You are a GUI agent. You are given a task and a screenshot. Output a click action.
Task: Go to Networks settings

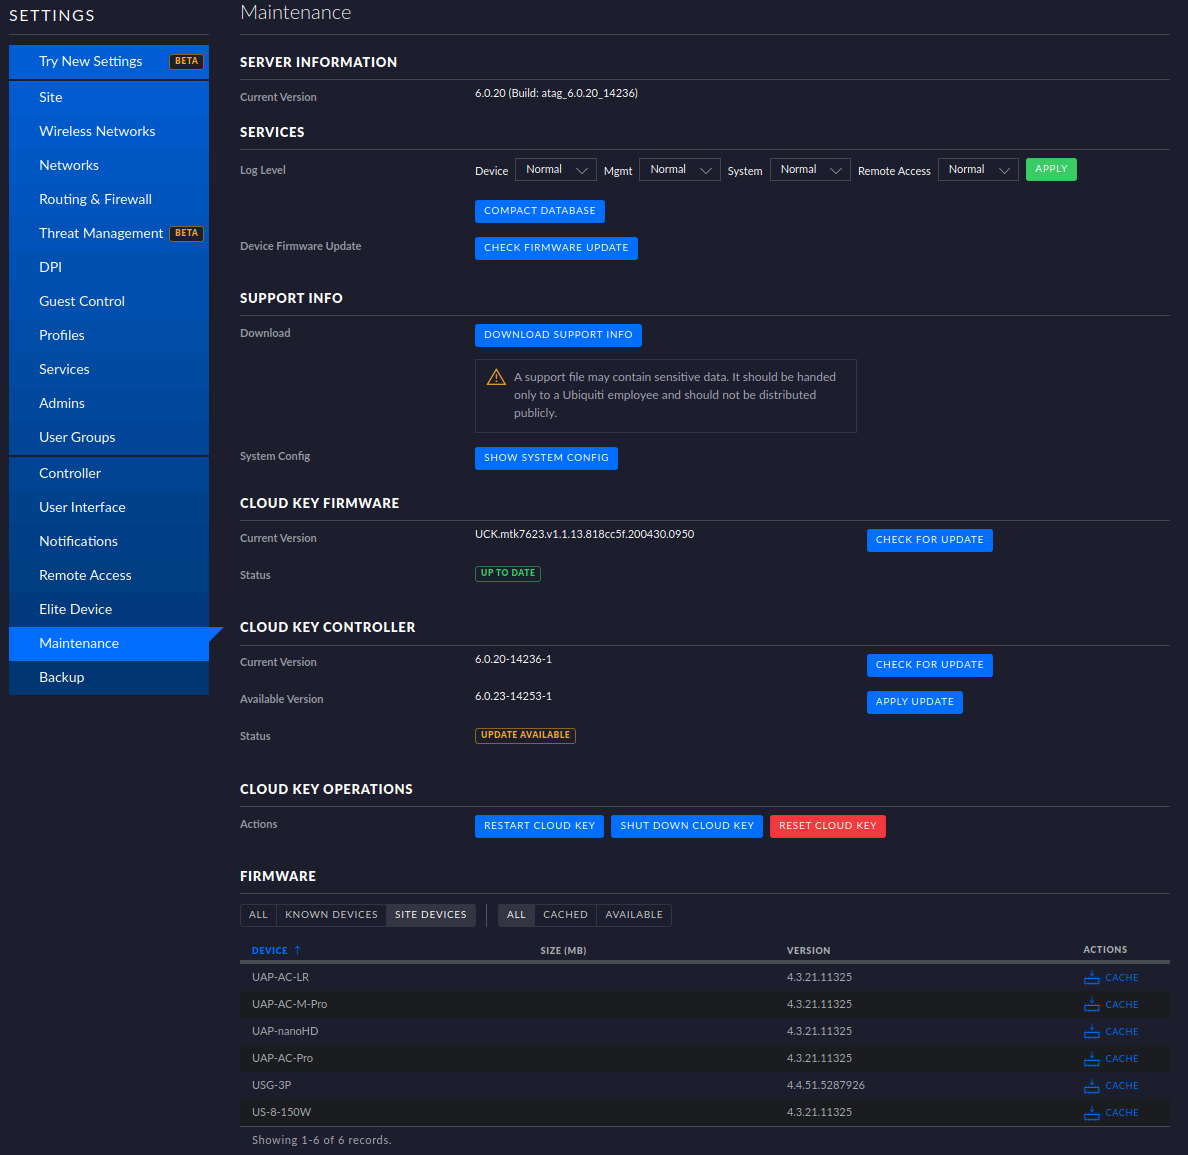109,165
